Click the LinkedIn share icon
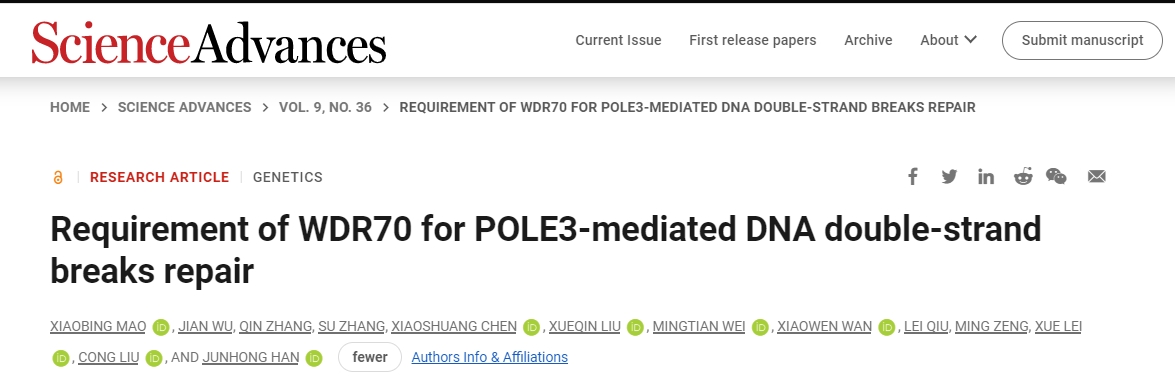 985,177
